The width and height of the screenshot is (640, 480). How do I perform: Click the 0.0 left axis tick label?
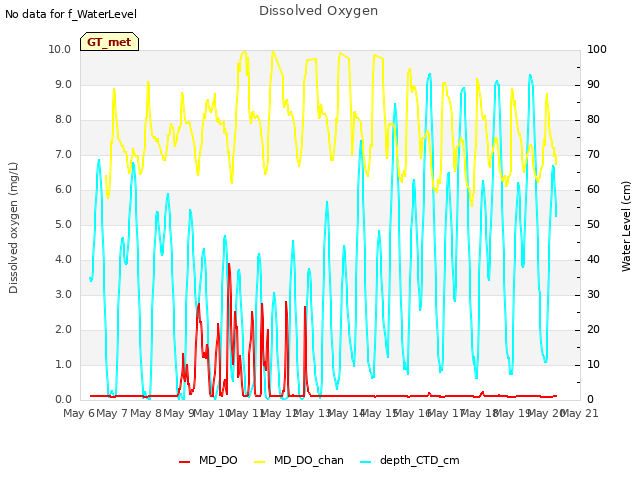click(x=63, y=399)
